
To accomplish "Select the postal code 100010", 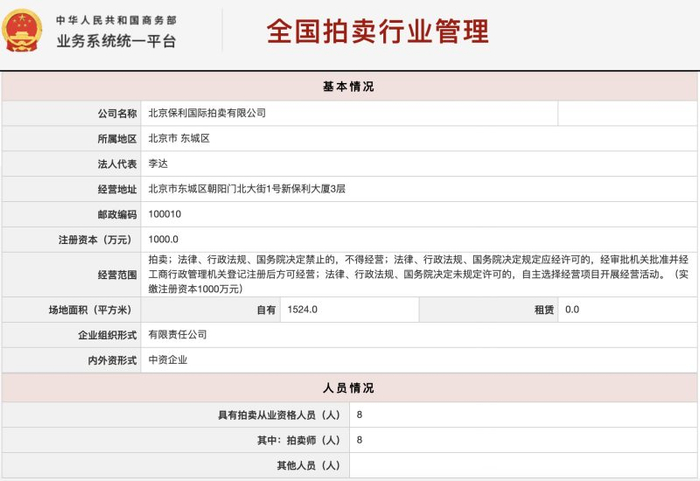I will click(x=165, y=214).
